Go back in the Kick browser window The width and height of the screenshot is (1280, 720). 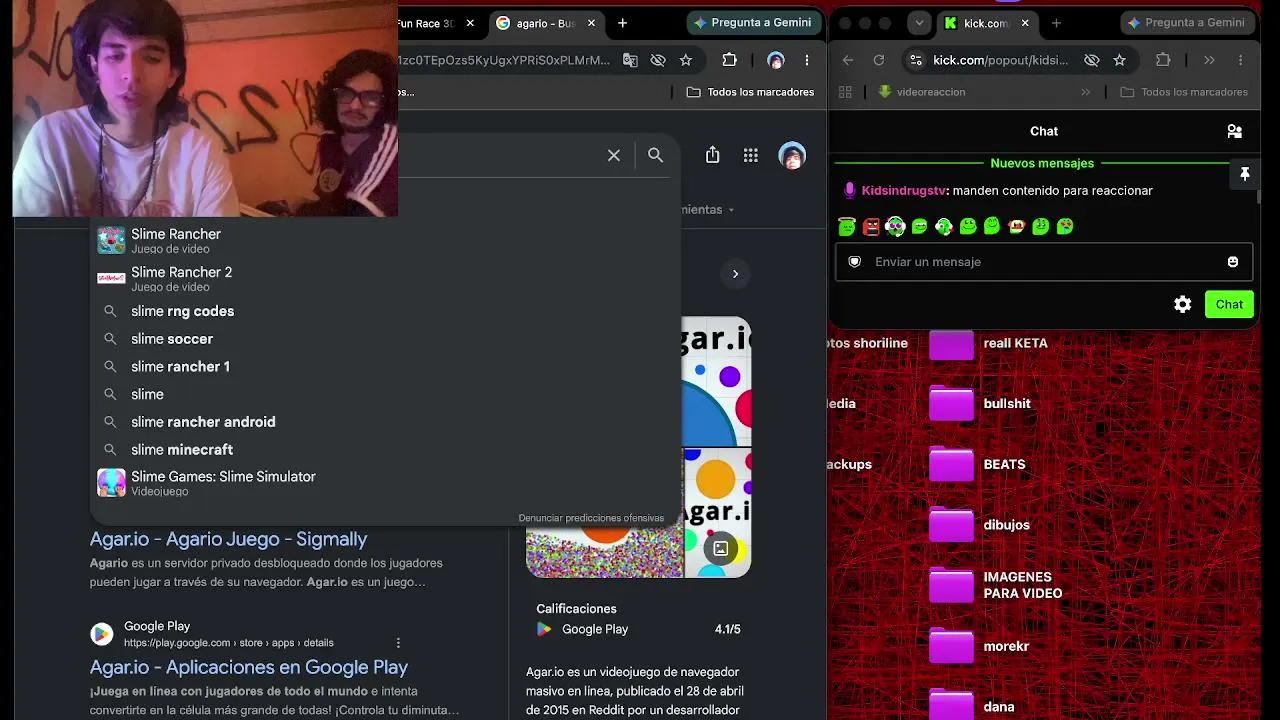tap(848, 60)
